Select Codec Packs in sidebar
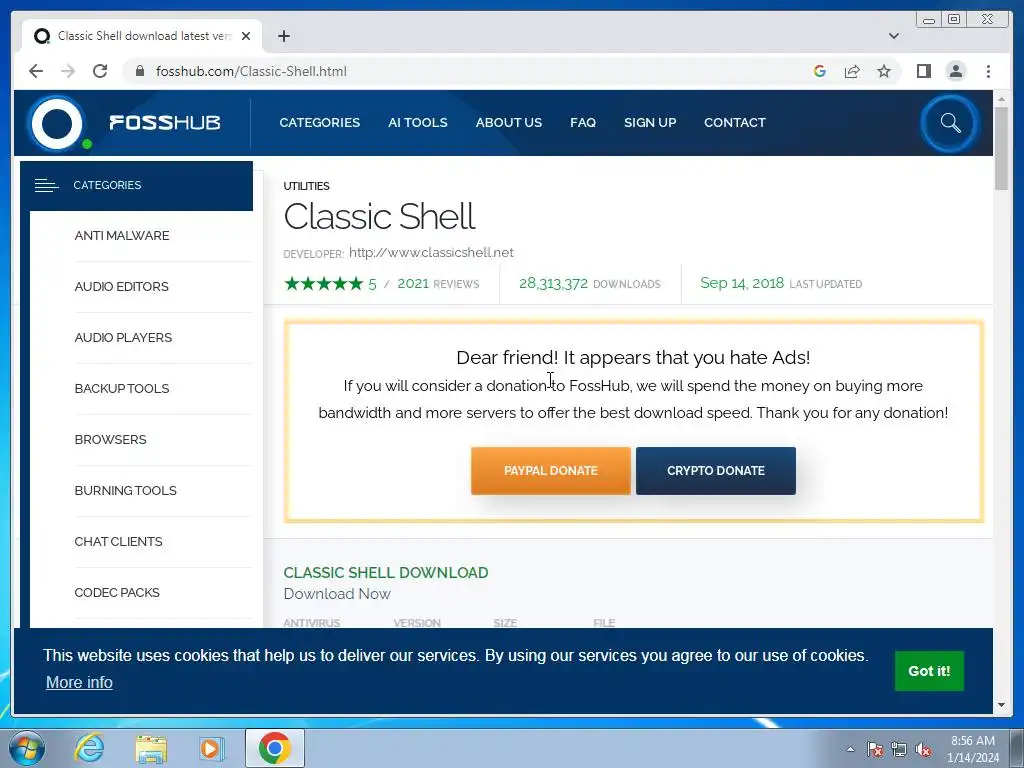This screenshot has height=768, width=1024. tap(117, 592)
